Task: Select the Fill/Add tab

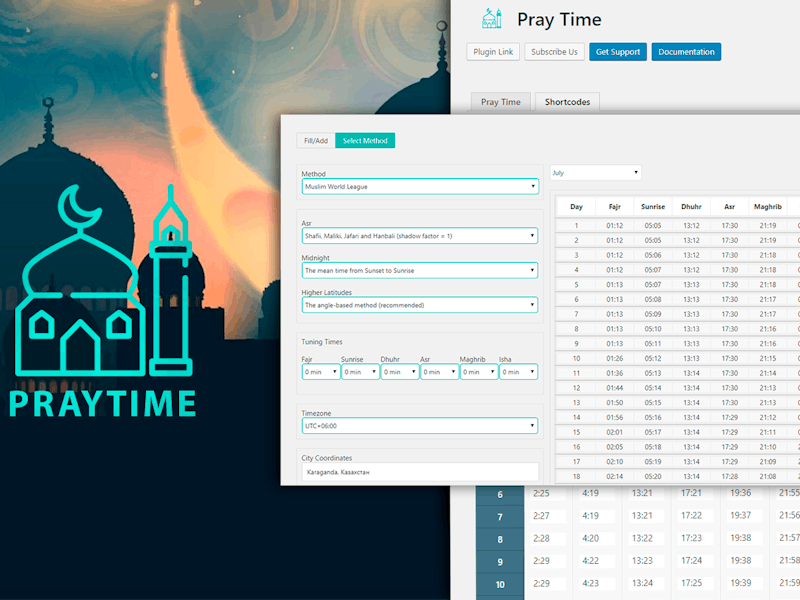Action: [316, 140]
